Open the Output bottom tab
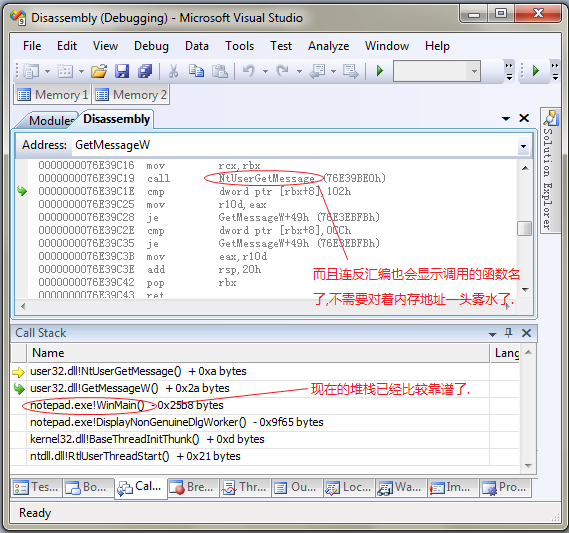The height and width of the screenshot is (533, 569). 296,487
